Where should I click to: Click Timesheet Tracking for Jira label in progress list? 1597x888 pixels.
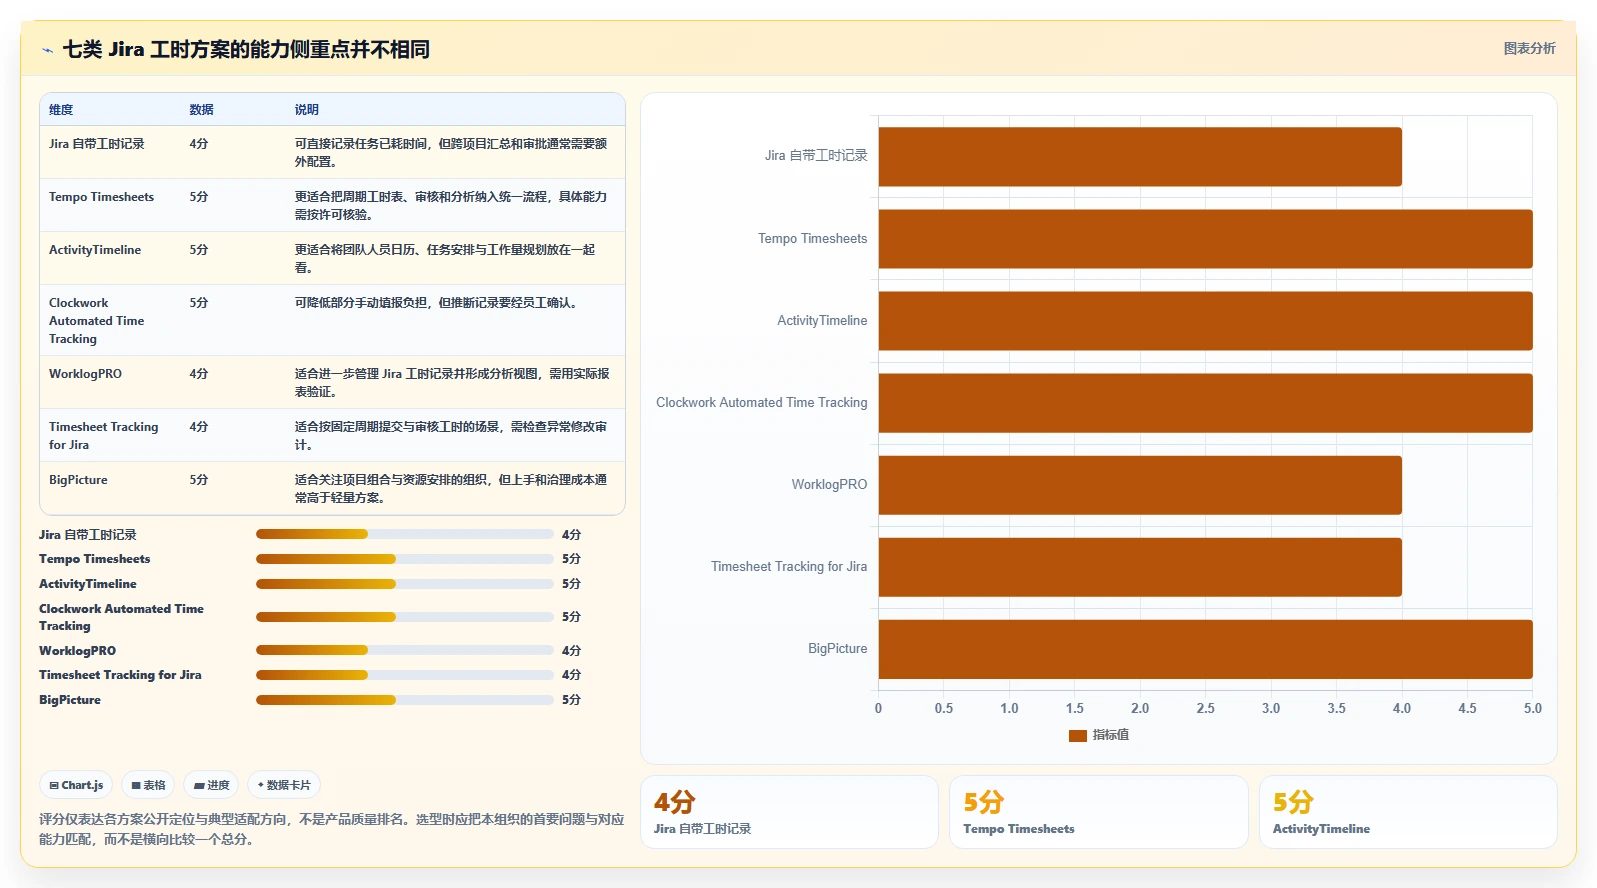120,675
